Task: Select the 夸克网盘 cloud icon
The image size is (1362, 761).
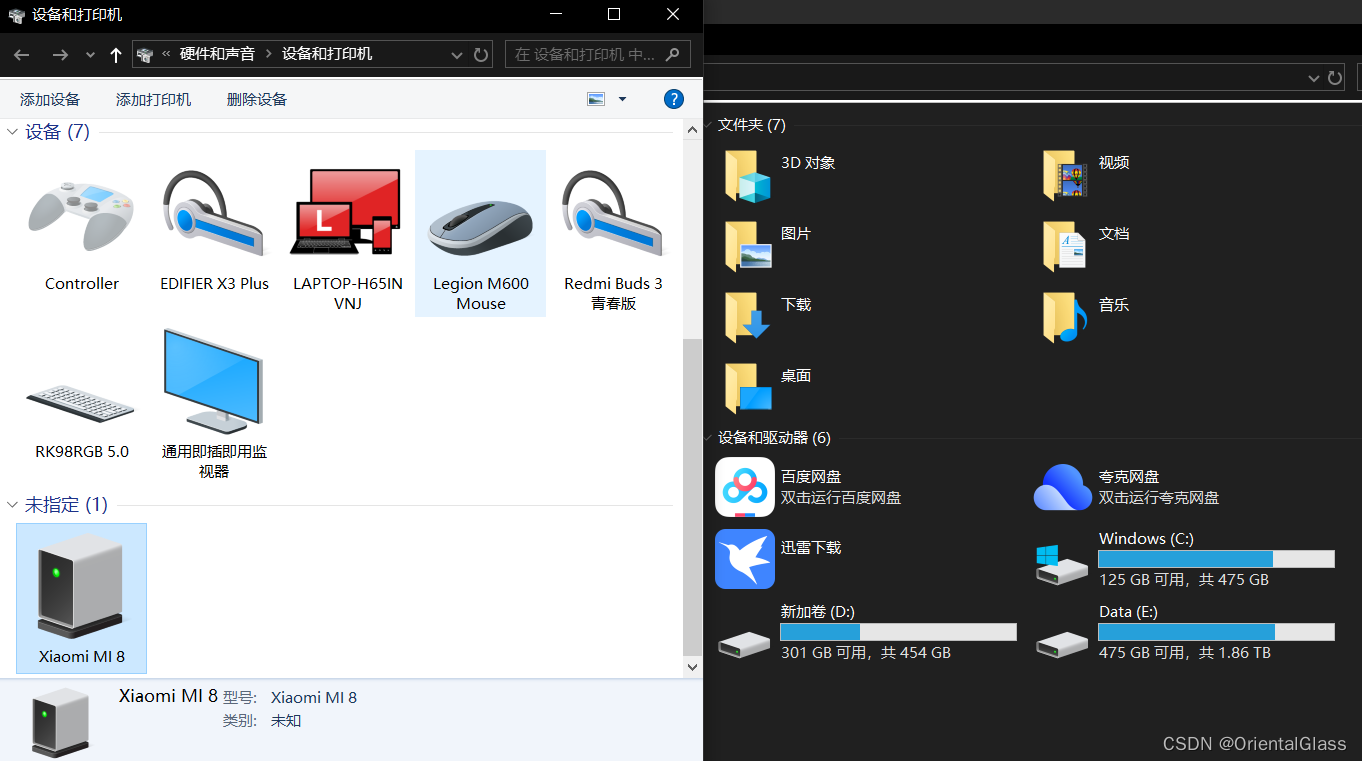Action: click(1063, 487)
